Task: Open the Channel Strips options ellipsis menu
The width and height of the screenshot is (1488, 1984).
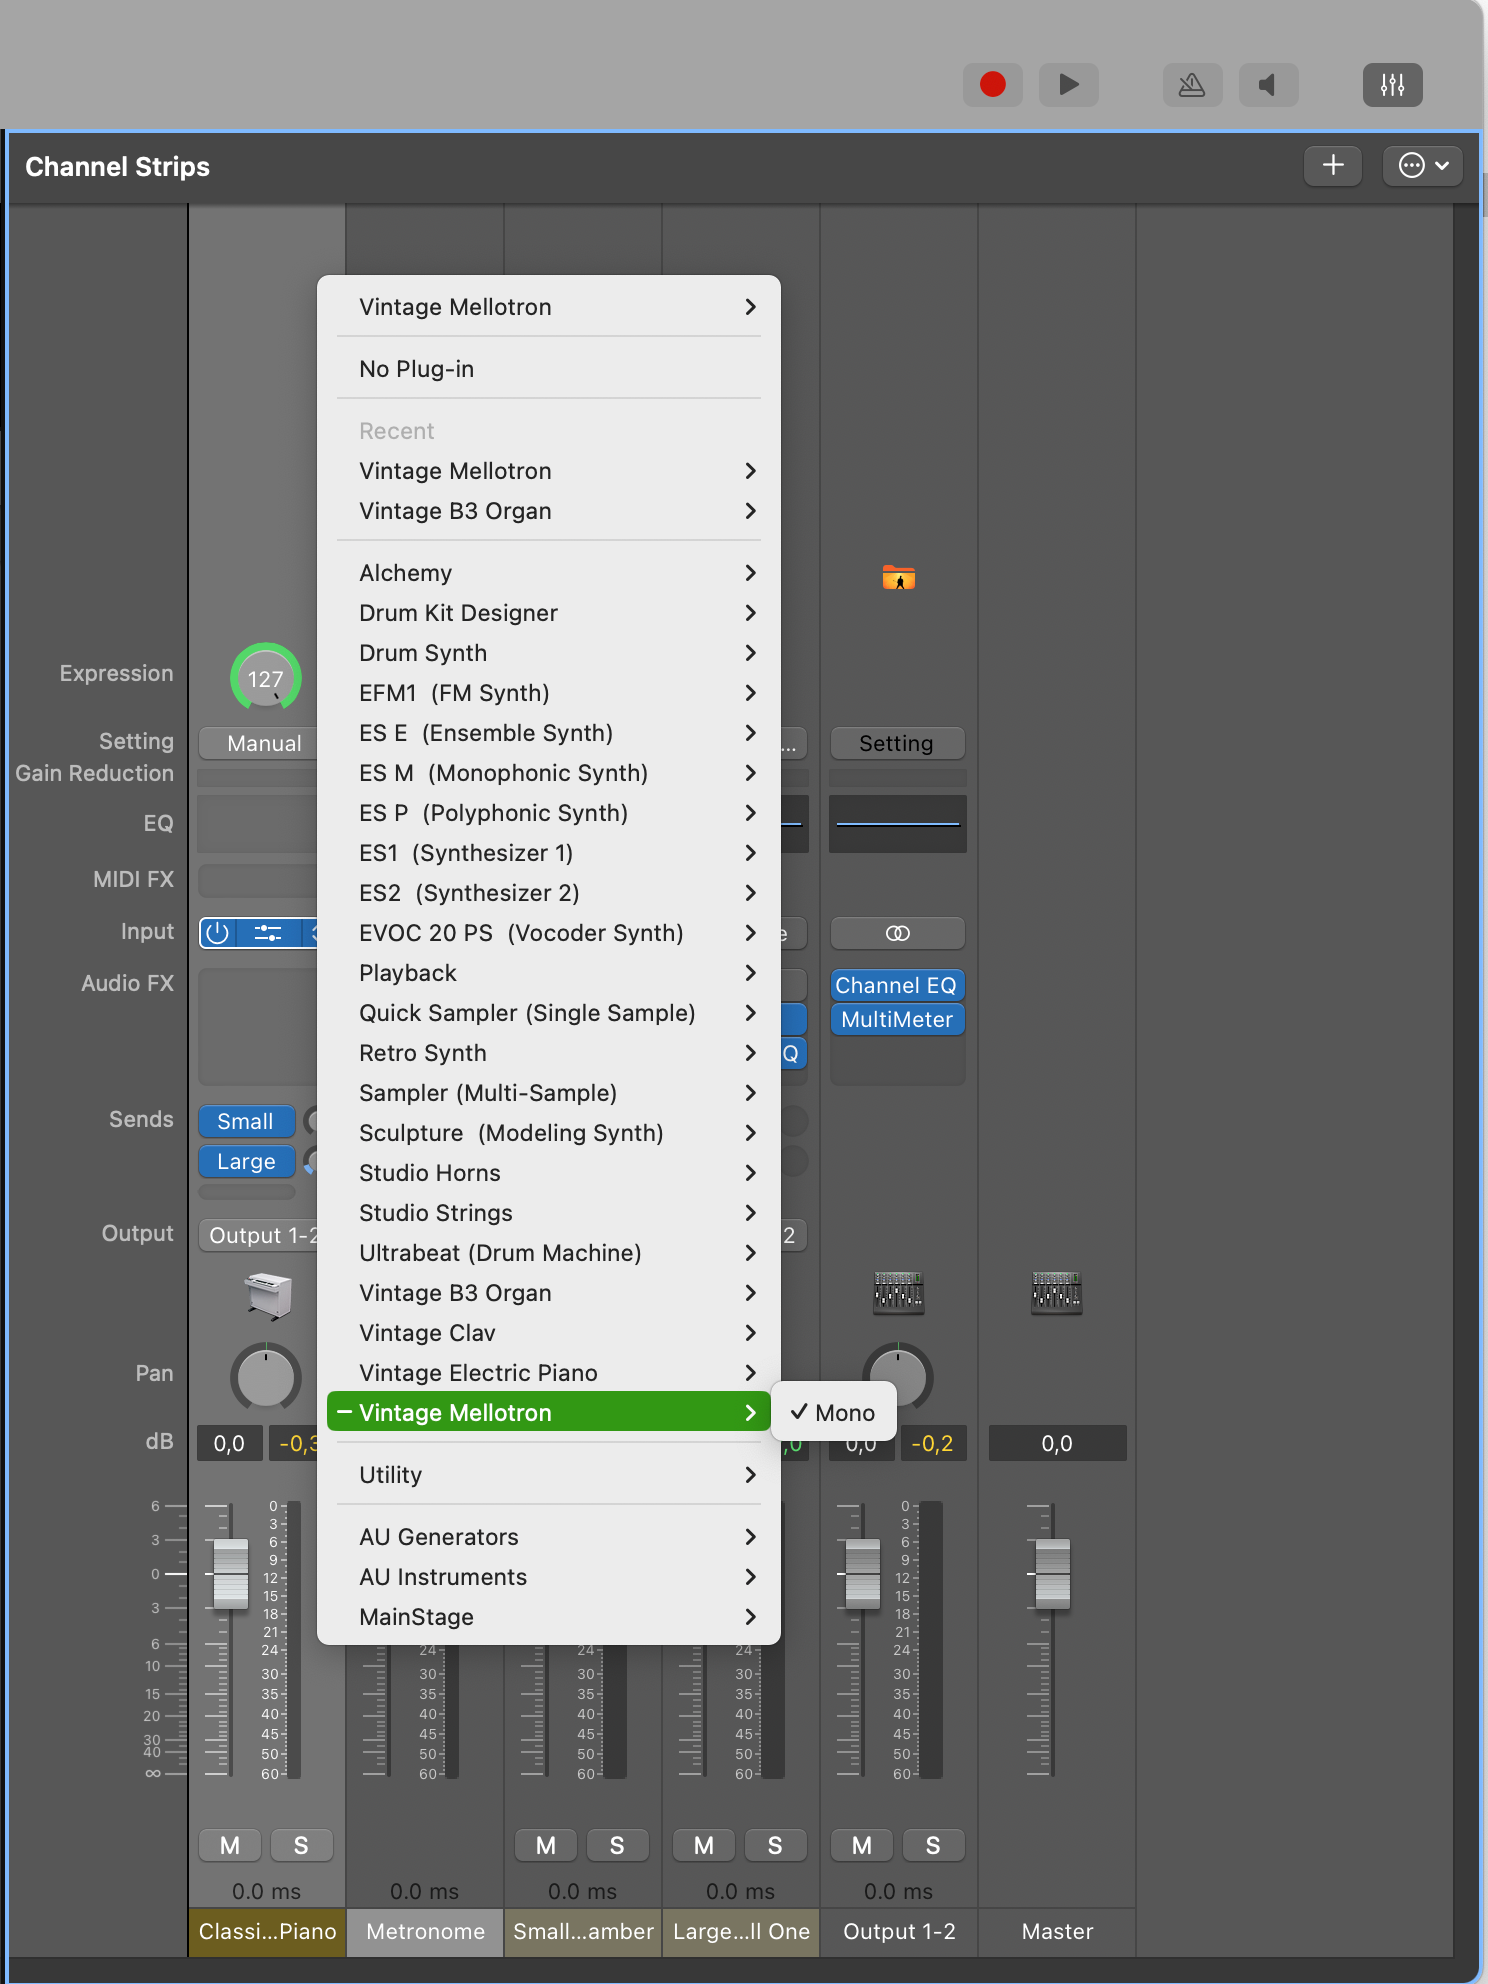Action: click(1423, 166)
